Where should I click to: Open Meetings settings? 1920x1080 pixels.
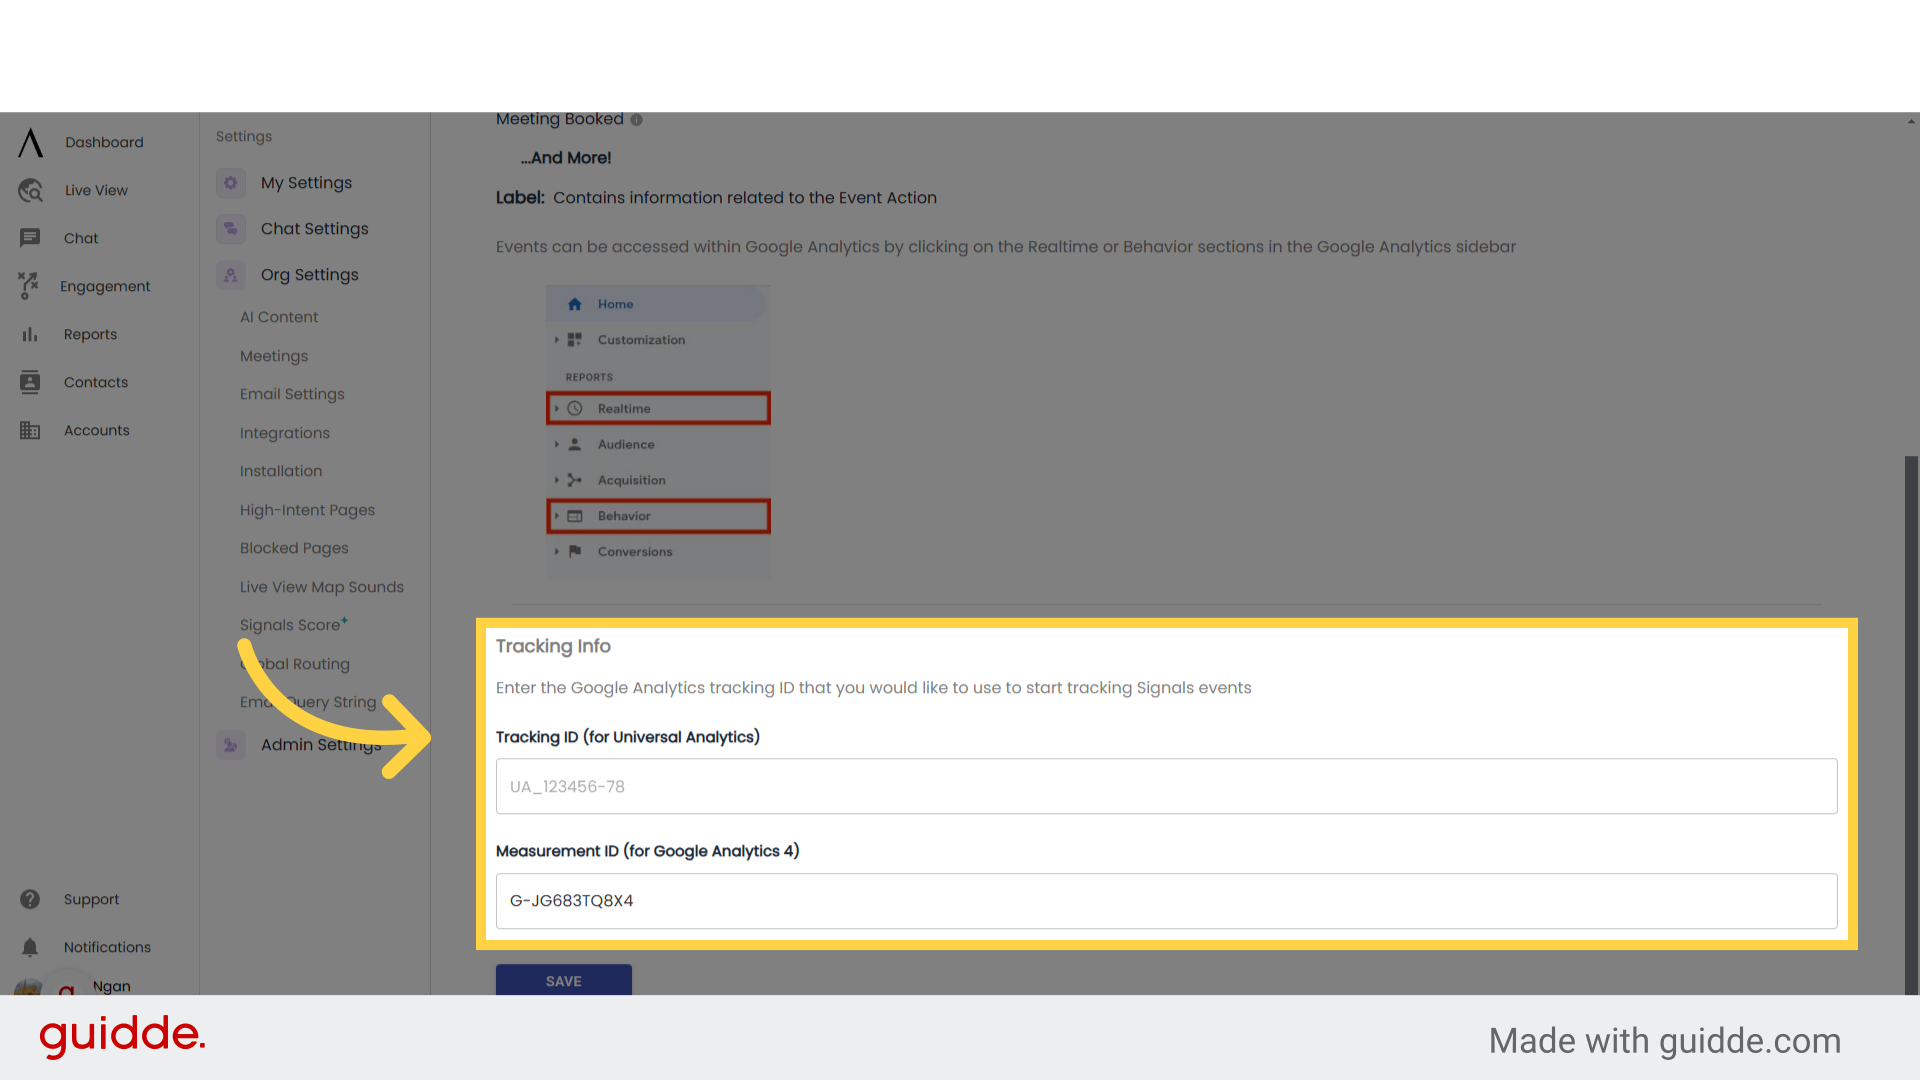point(274,356)
